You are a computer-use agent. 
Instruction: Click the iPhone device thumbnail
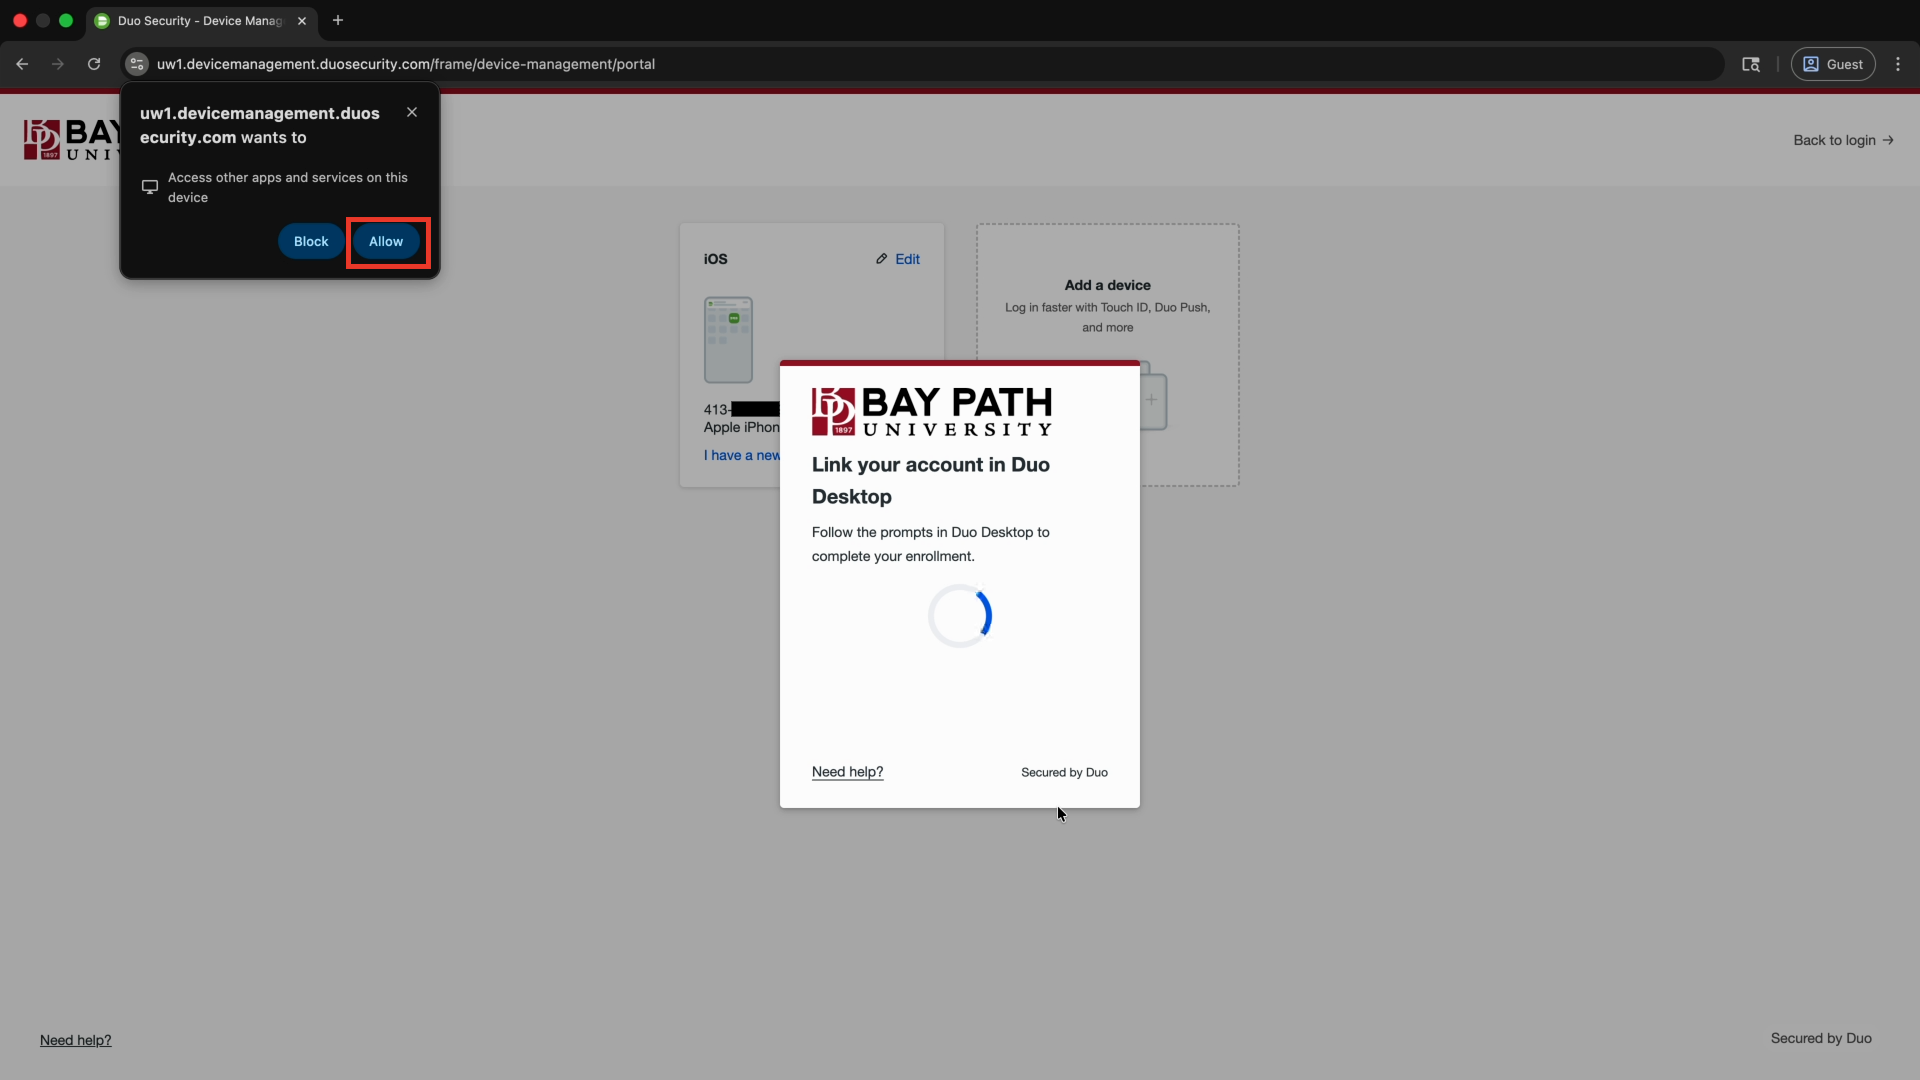coord(728,340)
